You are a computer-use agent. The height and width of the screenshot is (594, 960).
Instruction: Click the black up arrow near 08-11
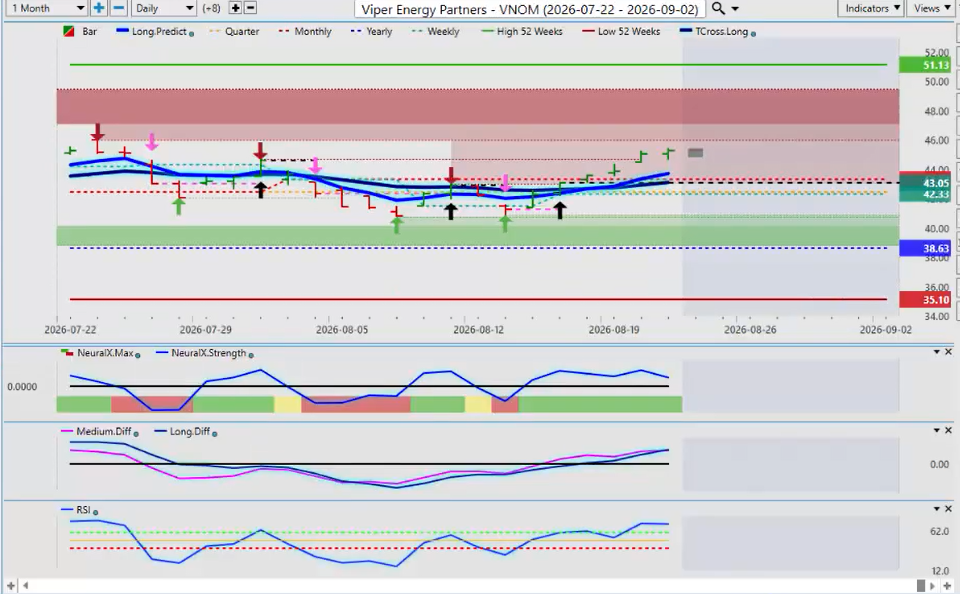pyautogui.click(x=451, y=212)
